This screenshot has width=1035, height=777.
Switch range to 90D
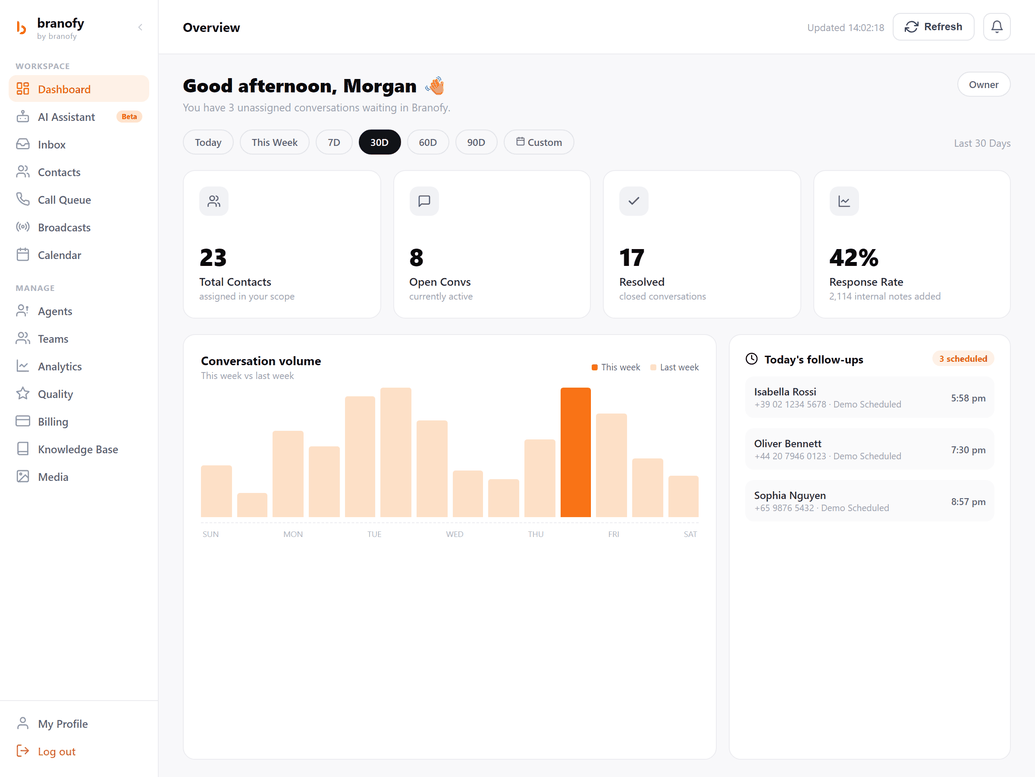coord(476,143)
